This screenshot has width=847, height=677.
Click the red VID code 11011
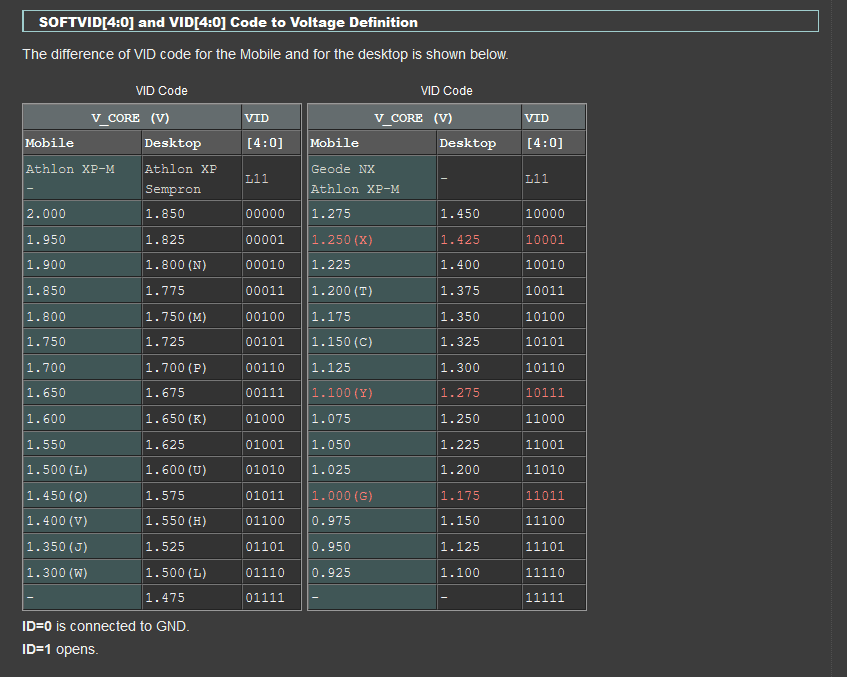point(545,496)
